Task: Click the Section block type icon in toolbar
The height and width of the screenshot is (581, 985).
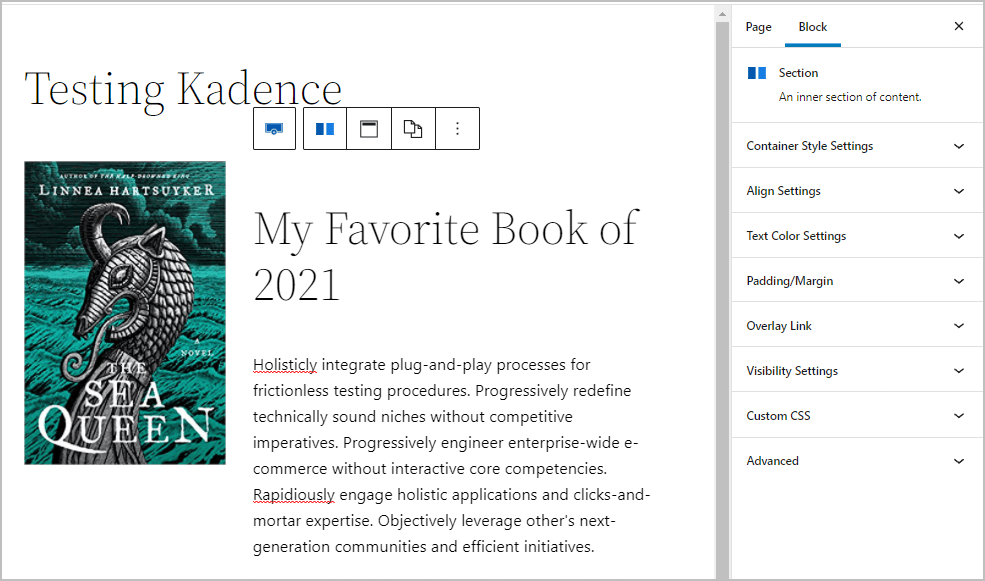Action: point(325,129)
